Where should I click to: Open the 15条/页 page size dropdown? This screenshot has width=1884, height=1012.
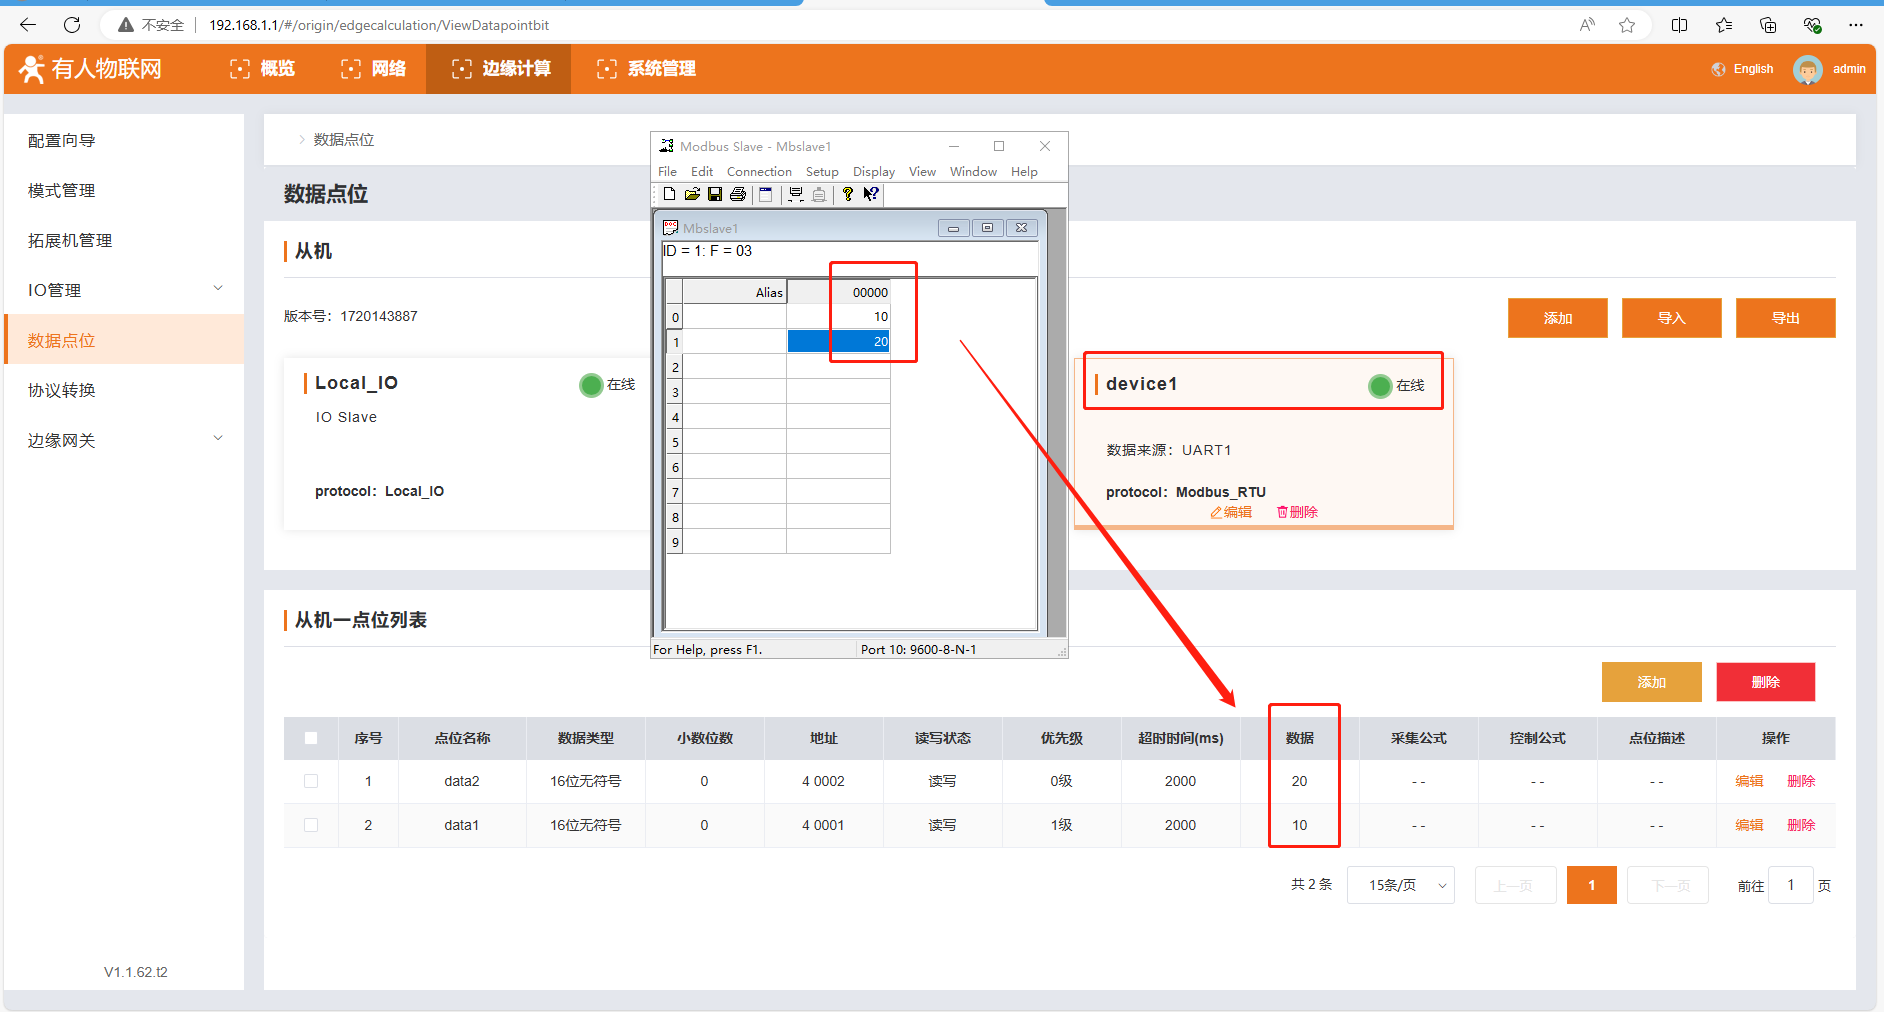click(x=1400, y=885)
